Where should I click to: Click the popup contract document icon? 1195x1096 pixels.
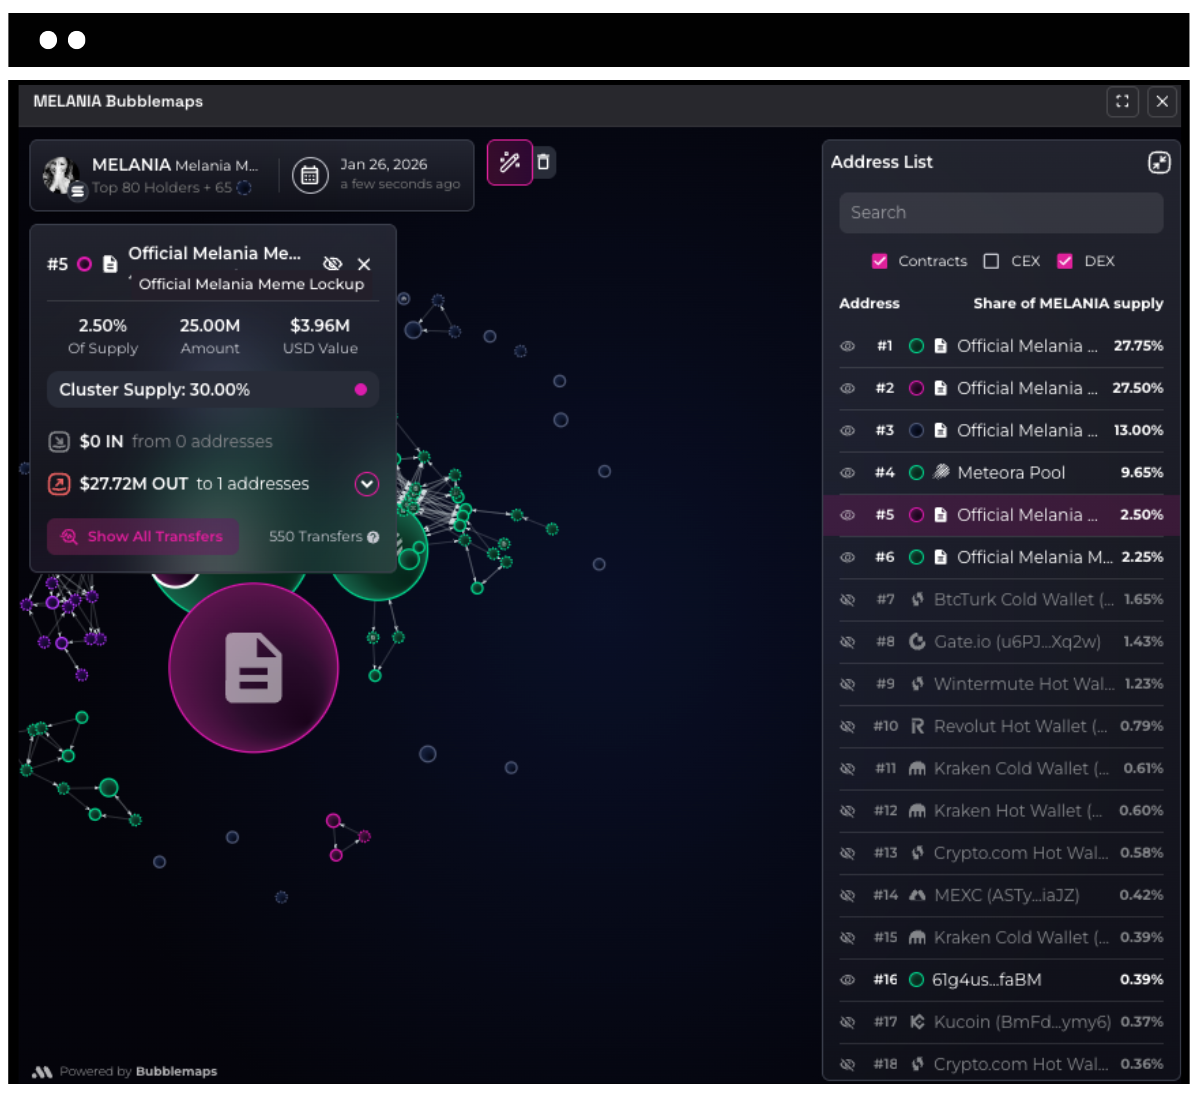111,264
